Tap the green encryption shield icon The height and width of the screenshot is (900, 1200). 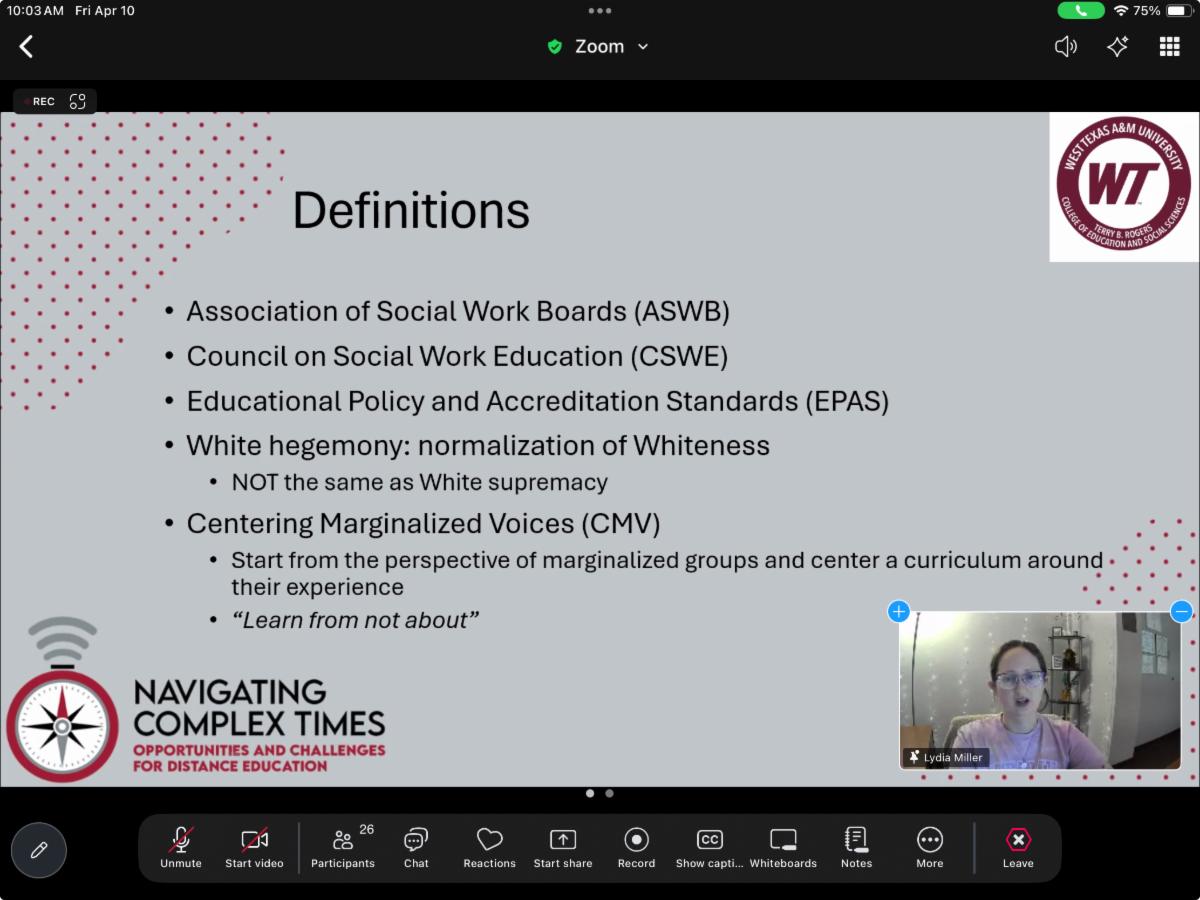coord(555,47)
